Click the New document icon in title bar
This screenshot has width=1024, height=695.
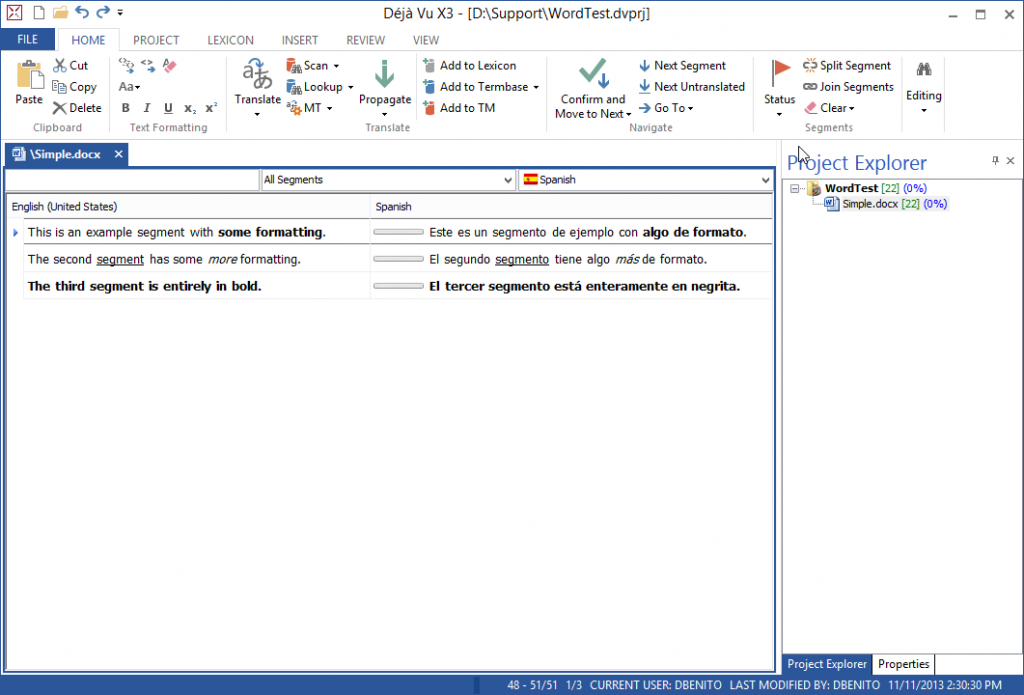point(39,12)
